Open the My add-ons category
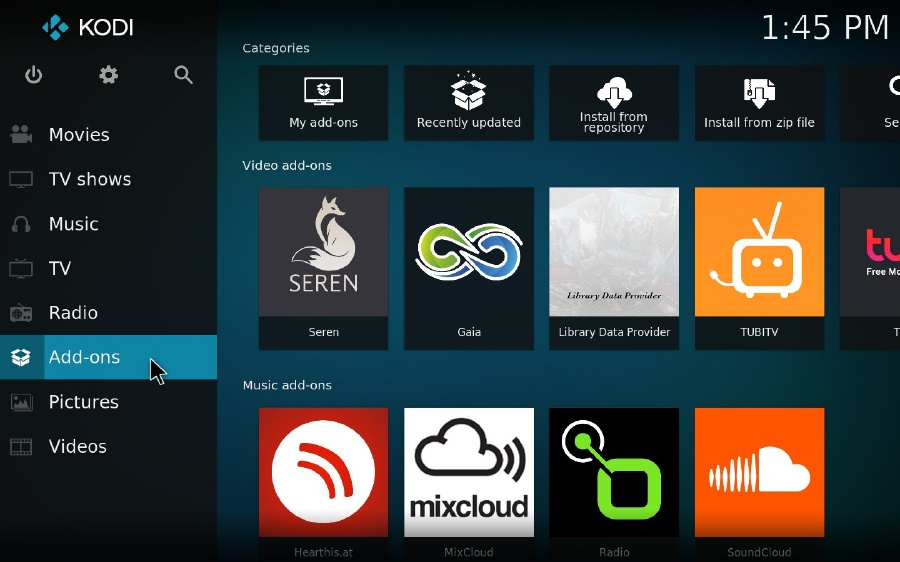Viewport: 900px width, 562px height. coord(323,103)
